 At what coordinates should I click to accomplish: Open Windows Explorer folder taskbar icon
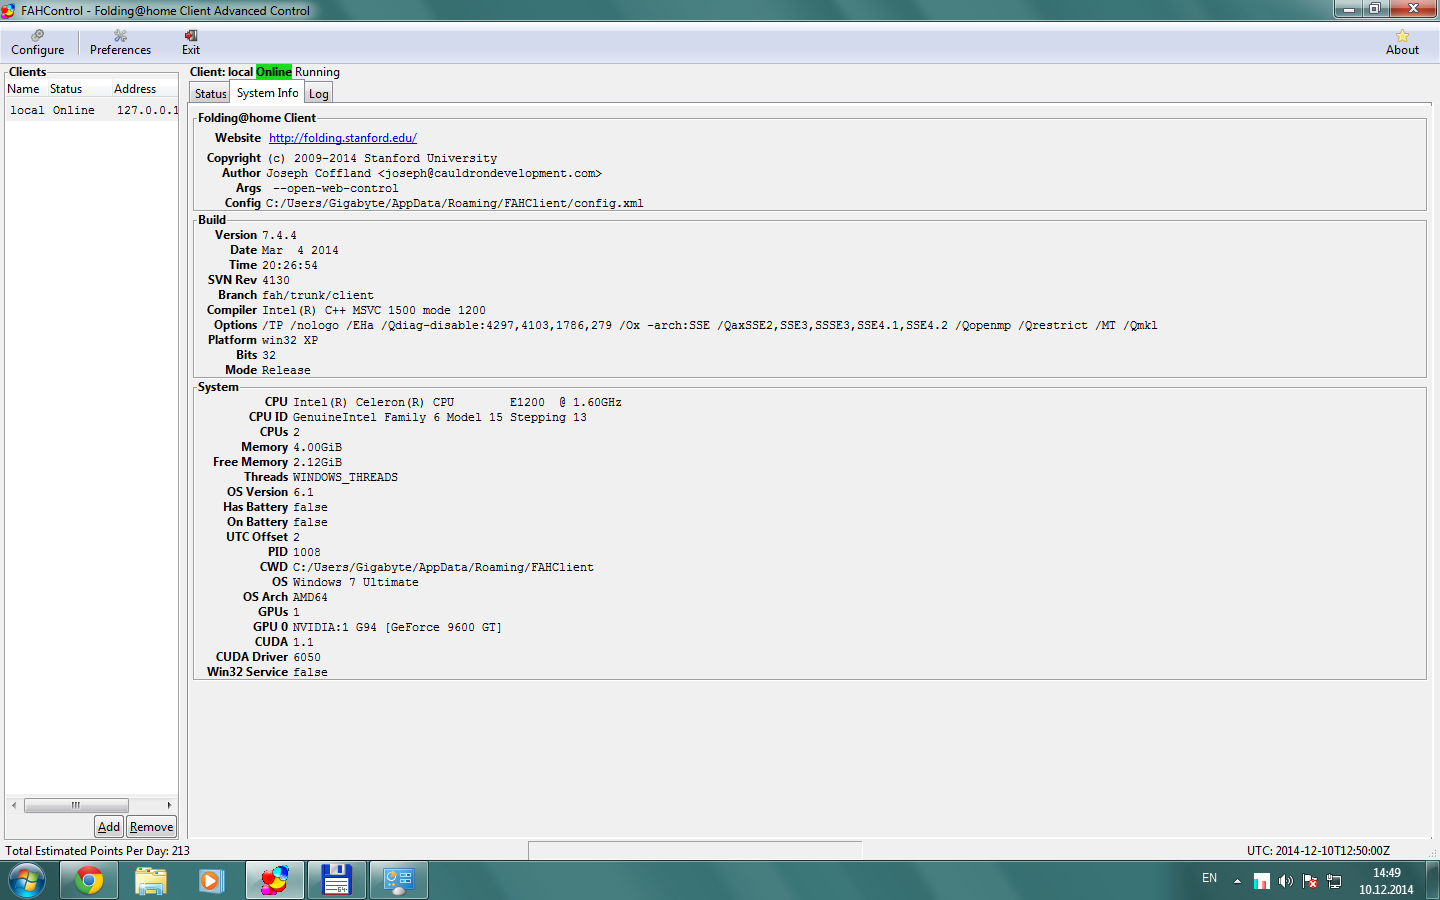point(150,881)
